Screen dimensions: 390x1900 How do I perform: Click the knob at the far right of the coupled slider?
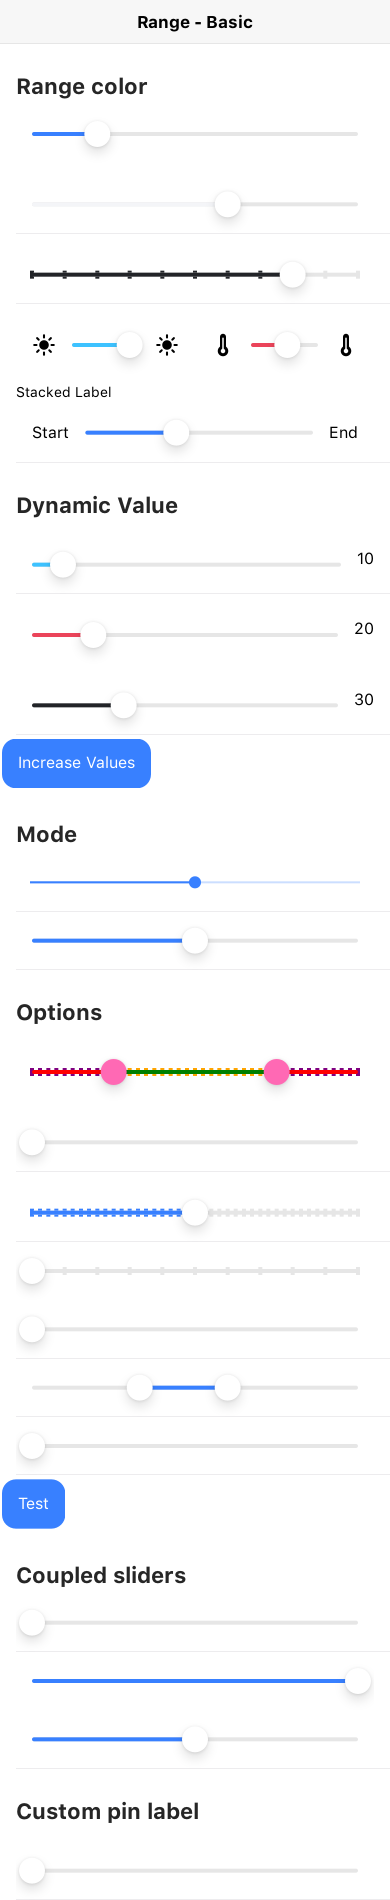[358, 1681]
